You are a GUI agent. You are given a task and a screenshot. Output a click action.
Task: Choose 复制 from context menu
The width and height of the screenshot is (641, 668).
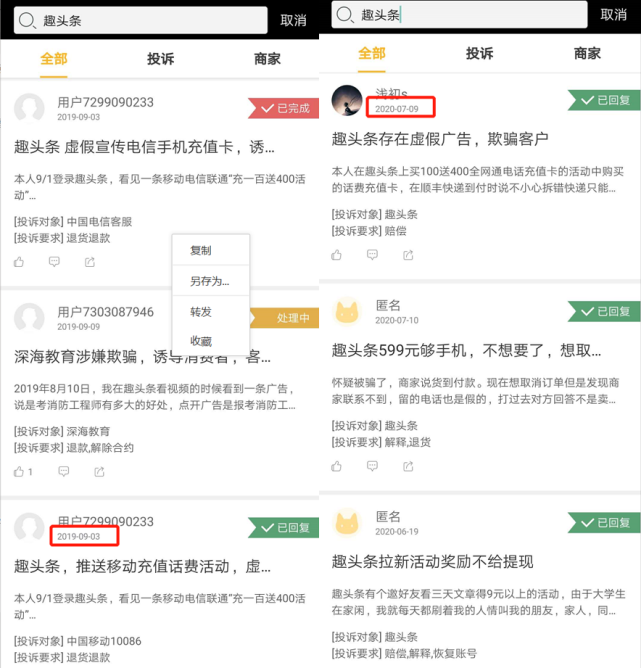(211, 250)
